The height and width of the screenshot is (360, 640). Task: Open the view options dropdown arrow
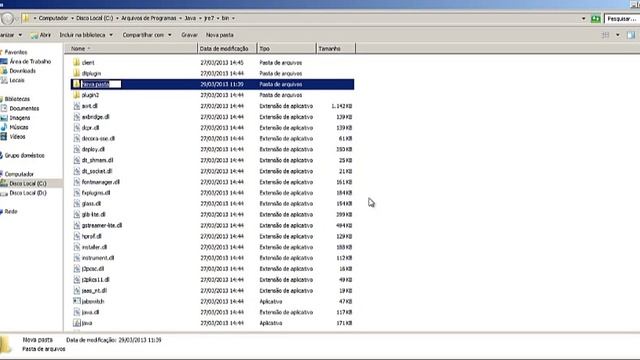618,35
